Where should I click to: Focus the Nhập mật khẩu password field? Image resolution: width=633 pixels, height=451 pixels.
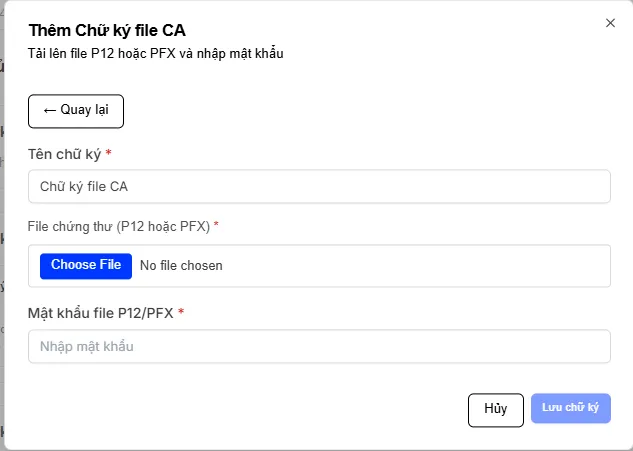tap(319, 347)
